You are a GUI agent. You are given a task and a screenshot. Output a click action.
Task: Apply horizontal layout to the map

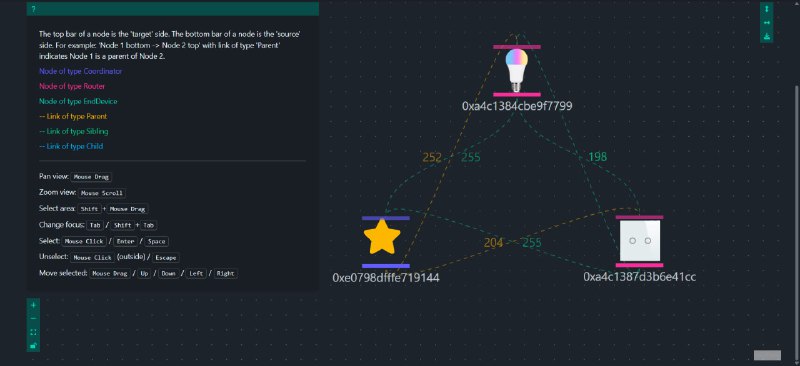(766, 22)
